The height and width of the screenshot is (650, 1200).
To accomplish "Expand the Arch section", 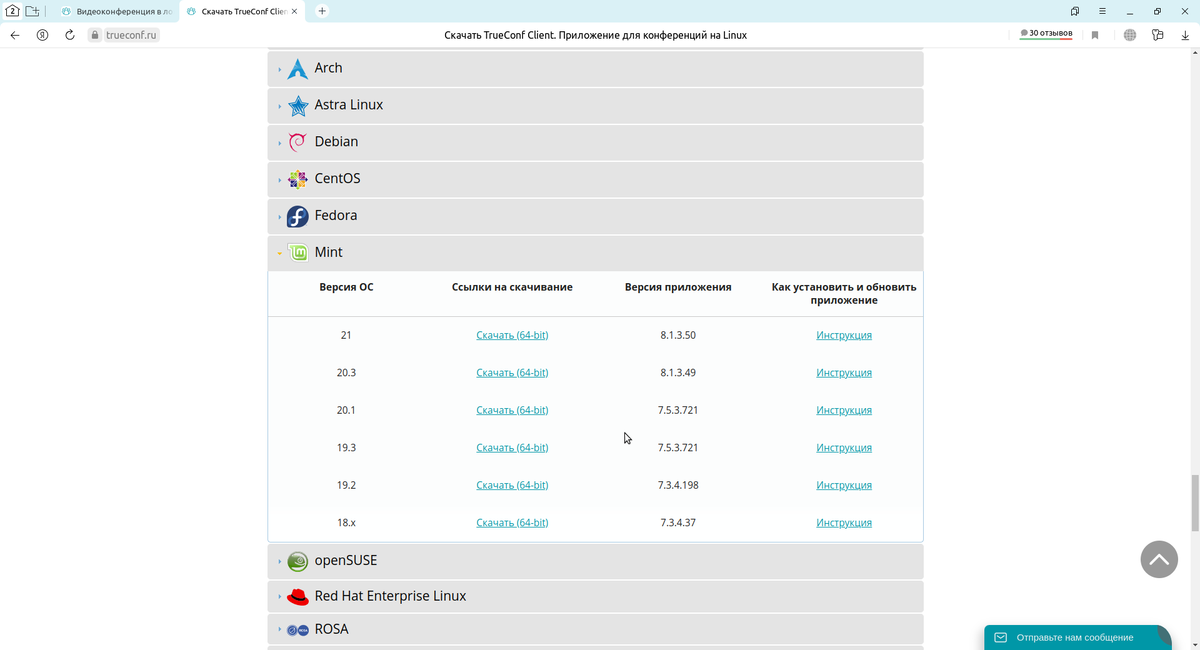I will tap(595, 69).
